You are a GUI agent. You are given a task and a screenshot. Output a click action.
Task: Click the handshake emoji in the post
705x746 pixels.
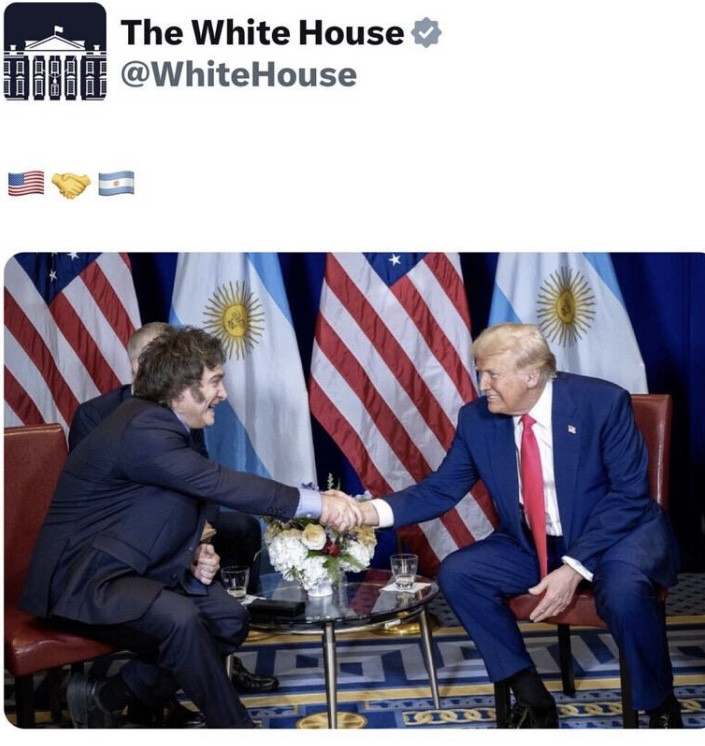pyautogui.click(x=71, y=185)
